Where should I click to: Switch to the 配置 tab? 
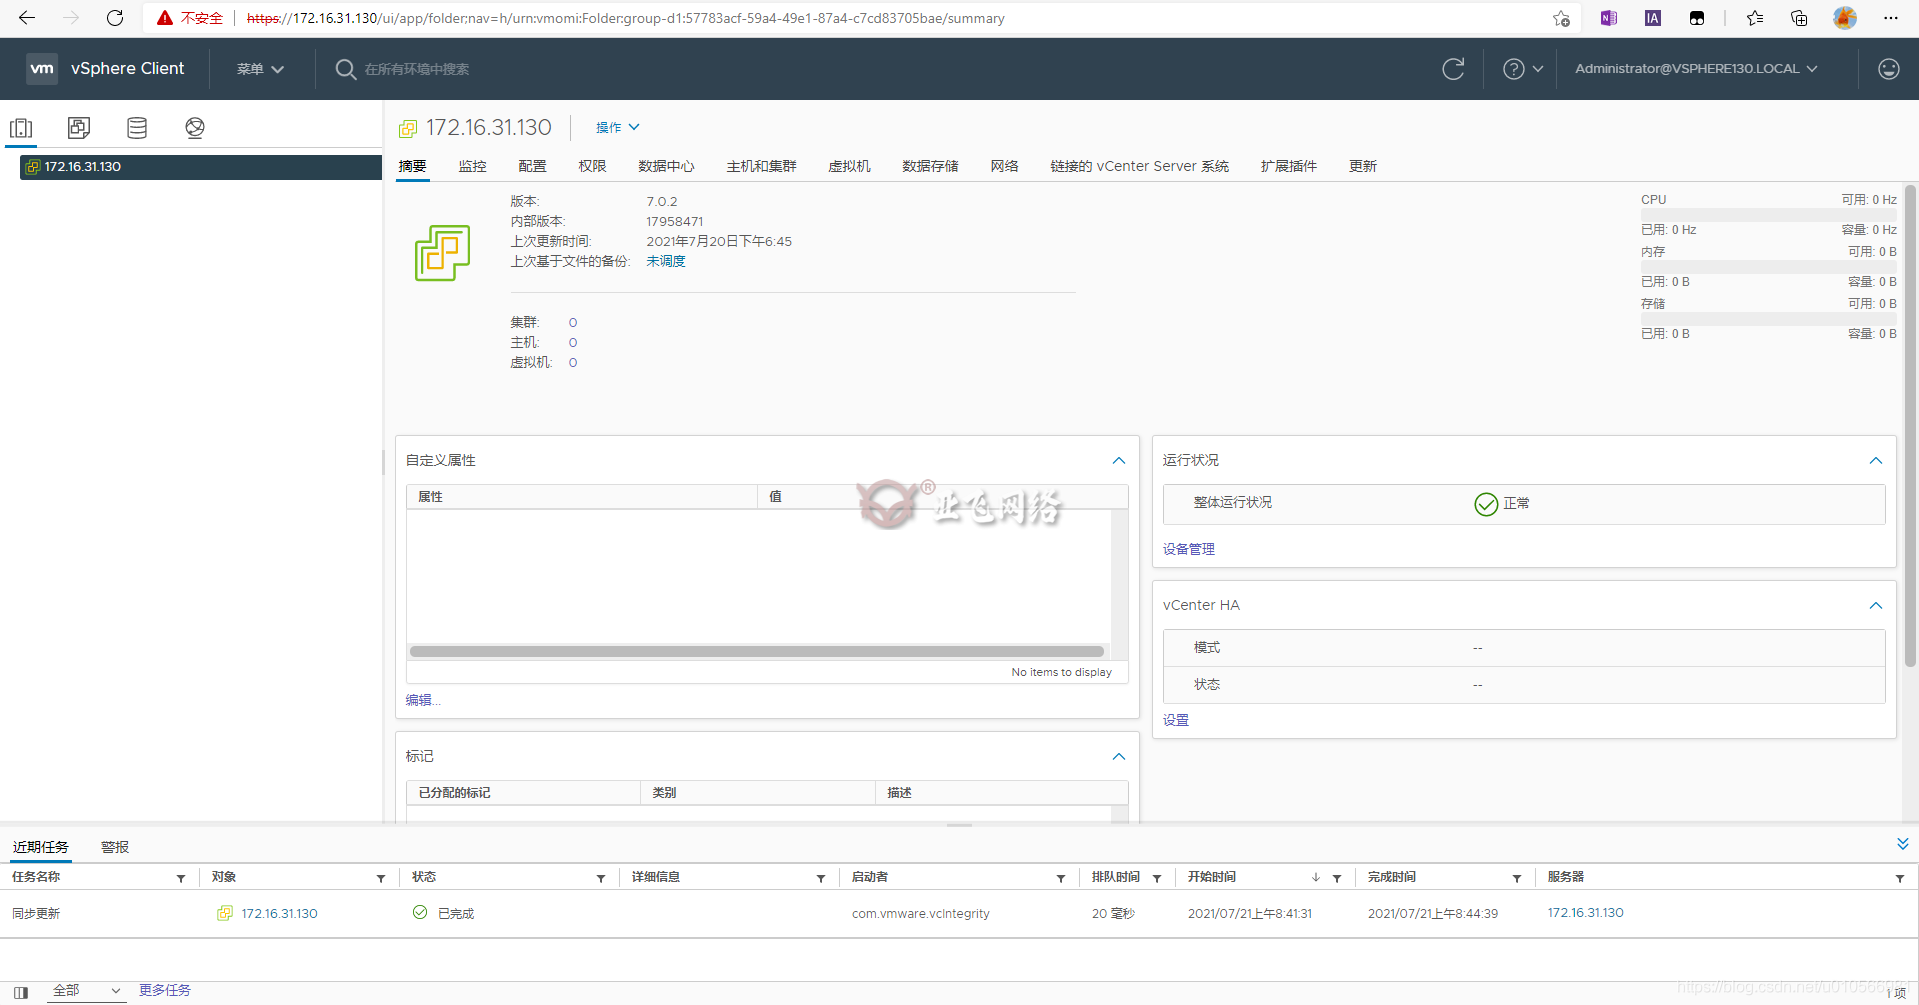coord(532,166)
